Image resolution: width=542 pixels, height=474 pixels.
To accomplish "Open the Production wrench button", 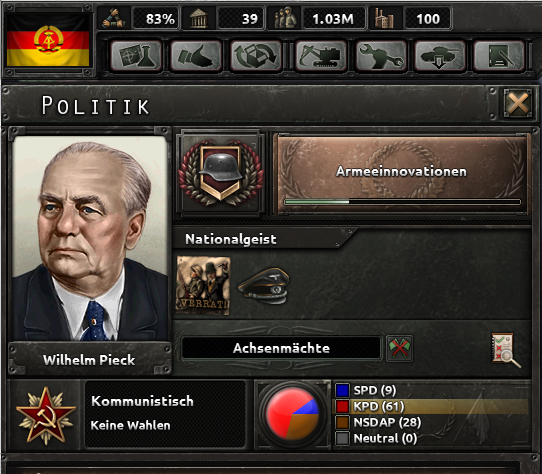I will point(381,56).
